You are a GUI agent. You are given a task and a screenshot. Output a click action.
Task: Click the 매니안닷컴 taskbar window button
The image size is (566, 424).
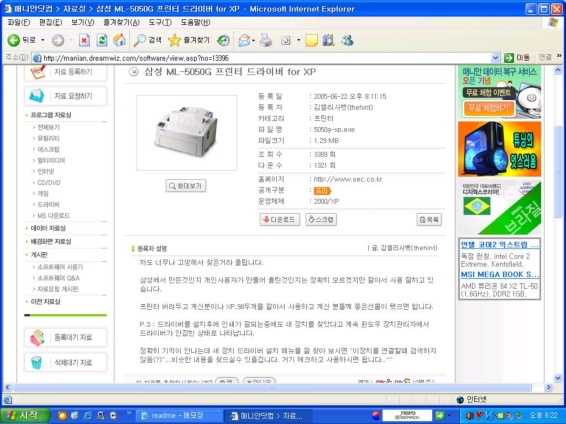coord(267,416)
